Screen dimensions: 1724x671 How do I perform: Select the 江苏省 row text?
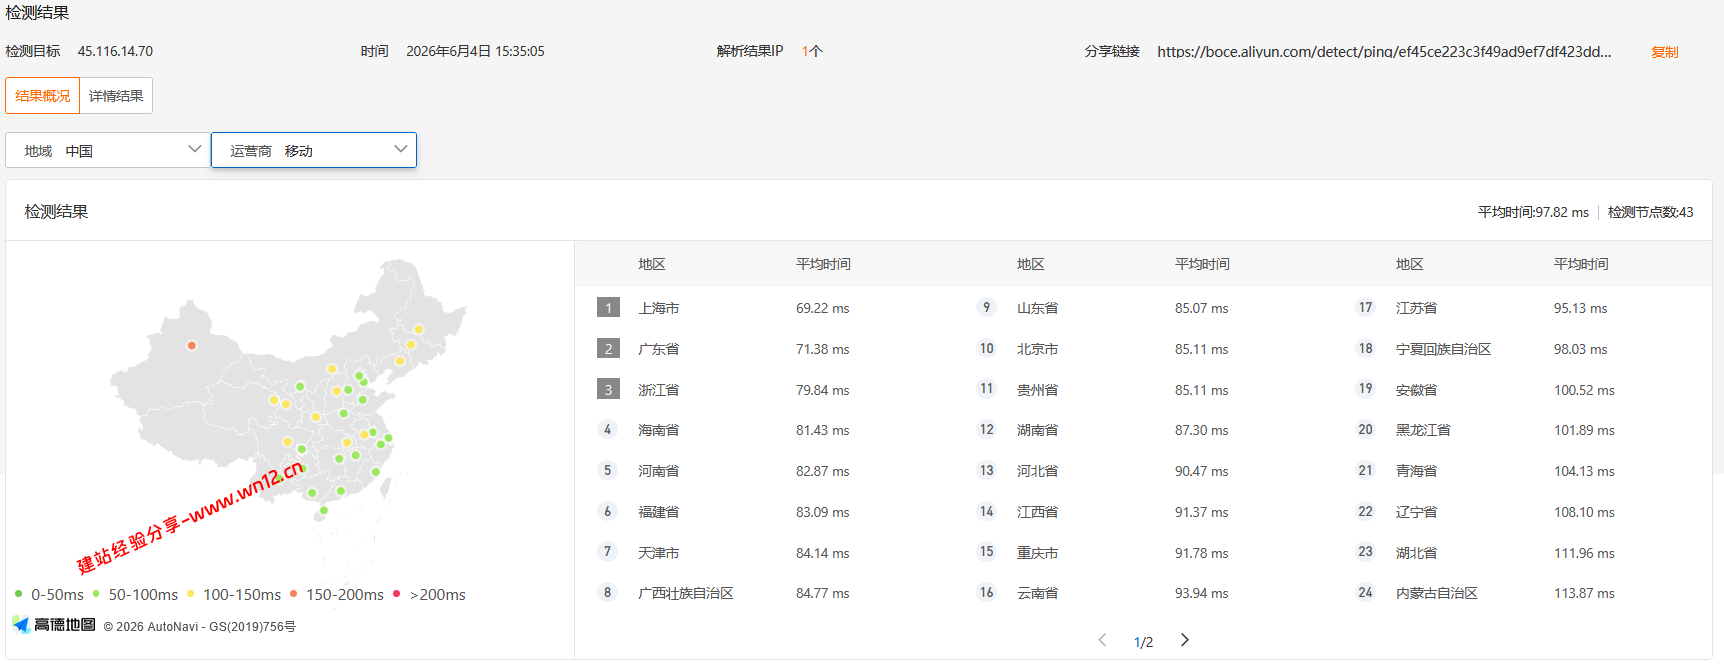tap(1417, 308)
